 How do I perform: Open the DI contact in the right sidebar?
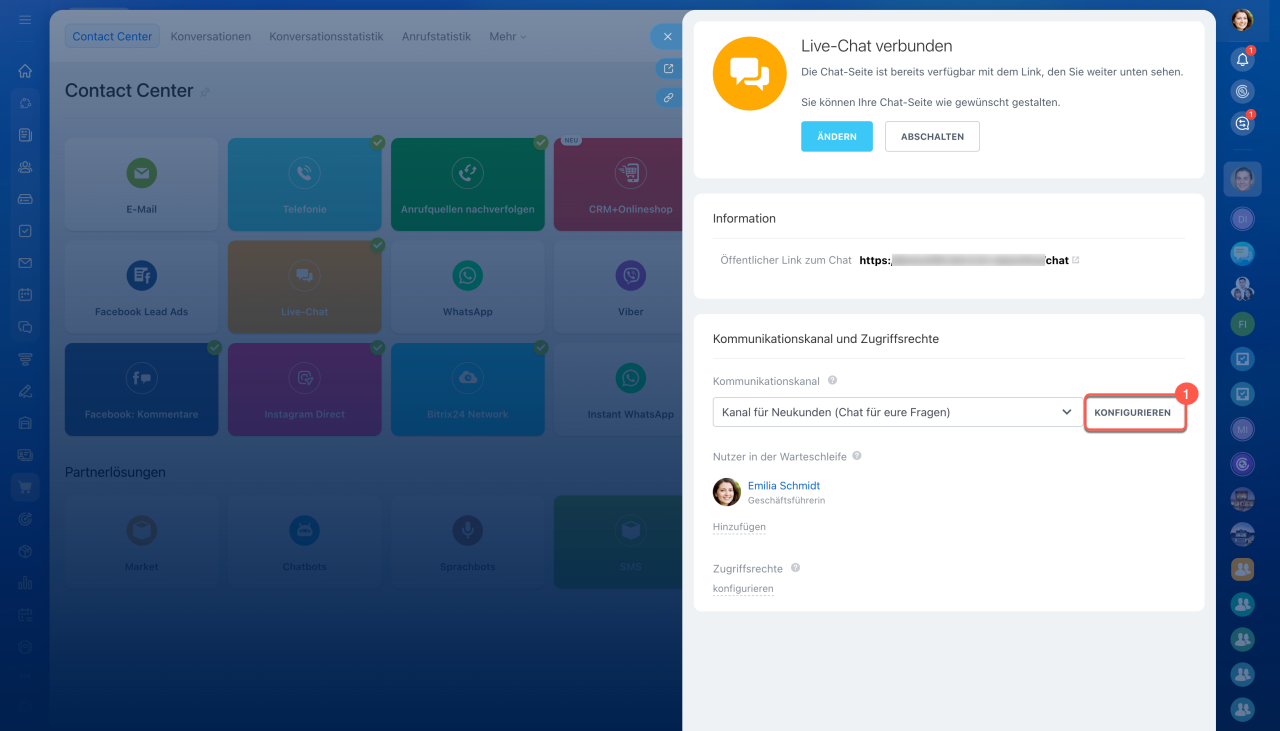click(1242, 218)
